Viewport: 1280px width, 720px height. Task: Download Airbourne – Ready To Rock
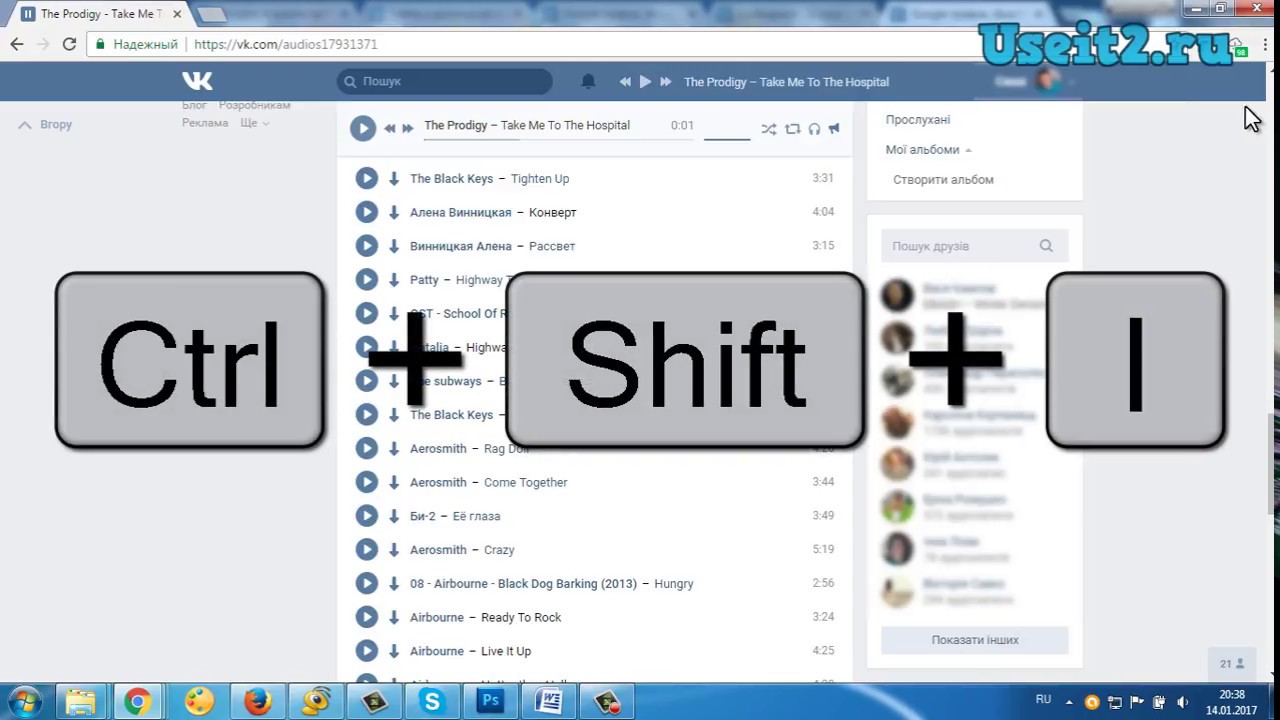(393, 617)
